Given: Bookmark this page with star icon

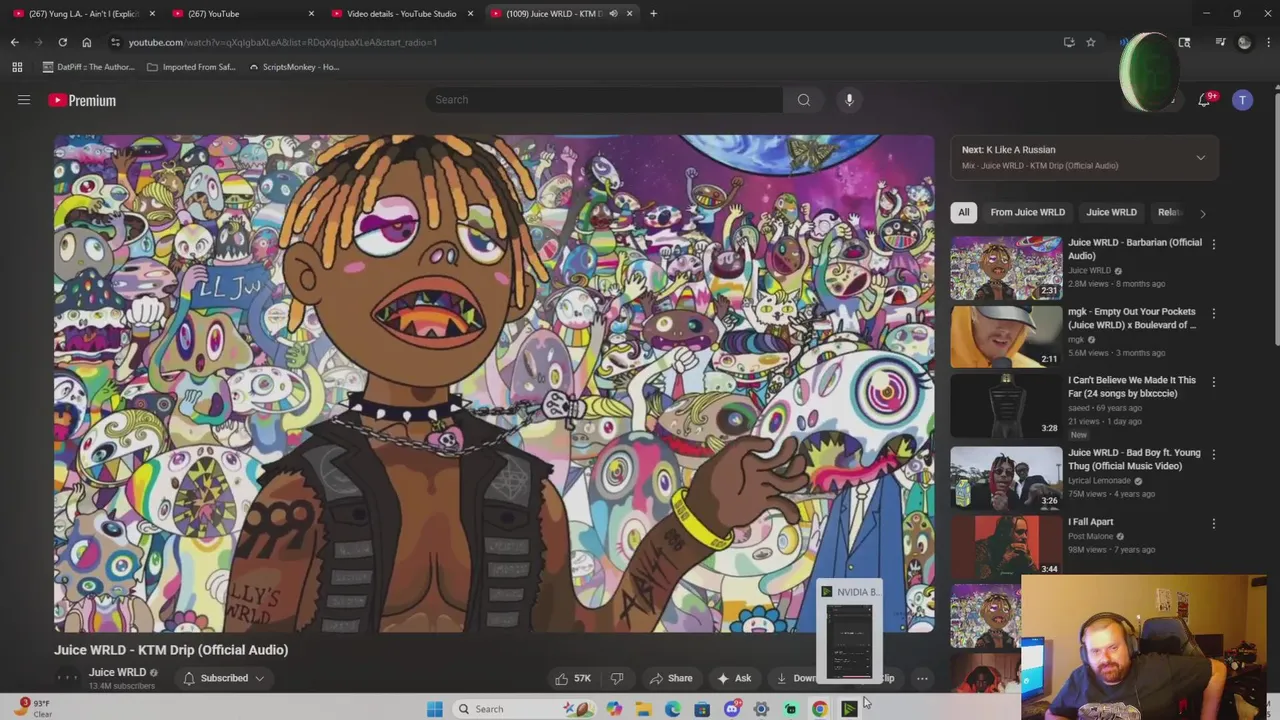Looking at the screenshot, I should [1091, 42].
